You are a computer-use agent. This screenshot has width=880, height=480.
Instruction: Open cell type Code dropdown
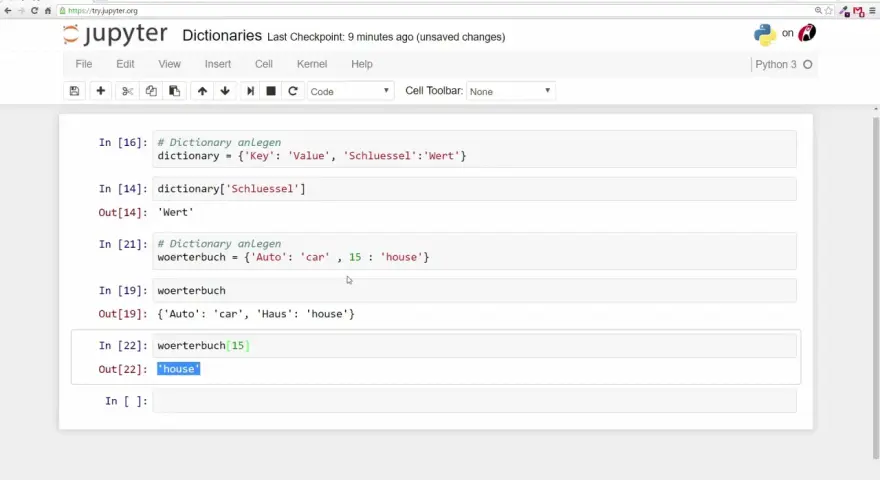[350, 91]
